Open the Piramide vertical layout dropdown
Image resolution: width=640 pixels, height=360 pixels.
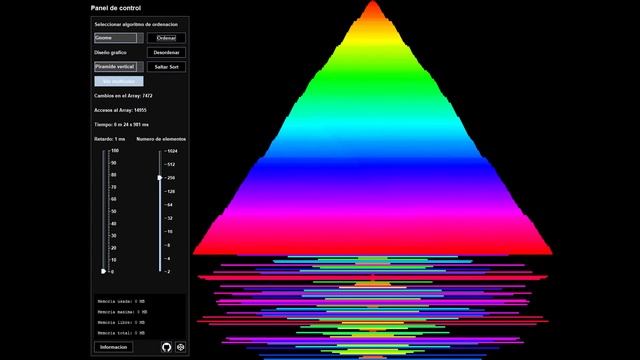(x=119, y=67)
